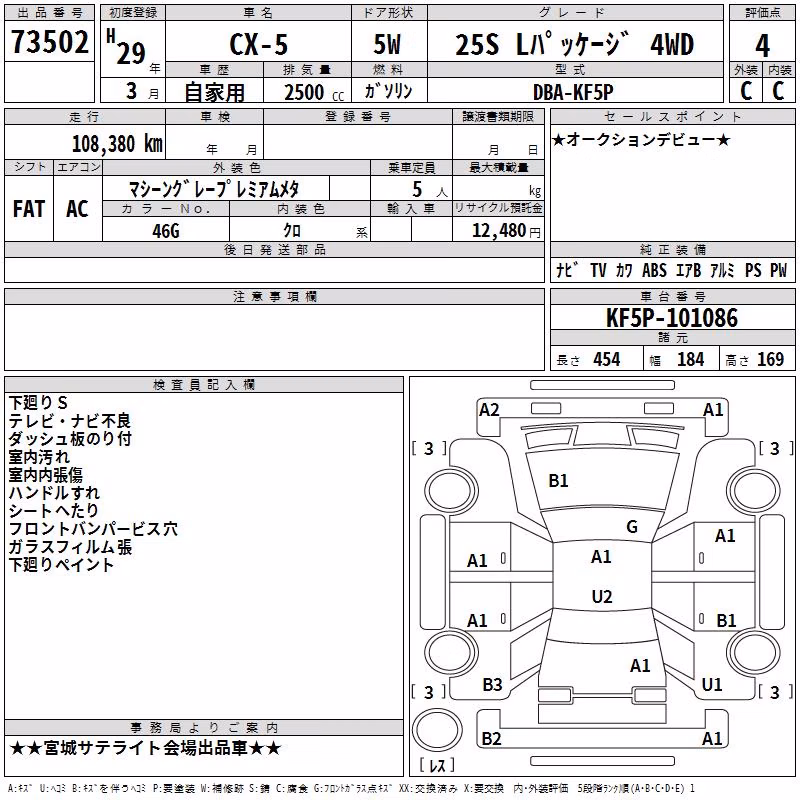Screen dimensions: 800x800
Task: Select inspector note シートへたり
Action: click(x=54, y=510)
